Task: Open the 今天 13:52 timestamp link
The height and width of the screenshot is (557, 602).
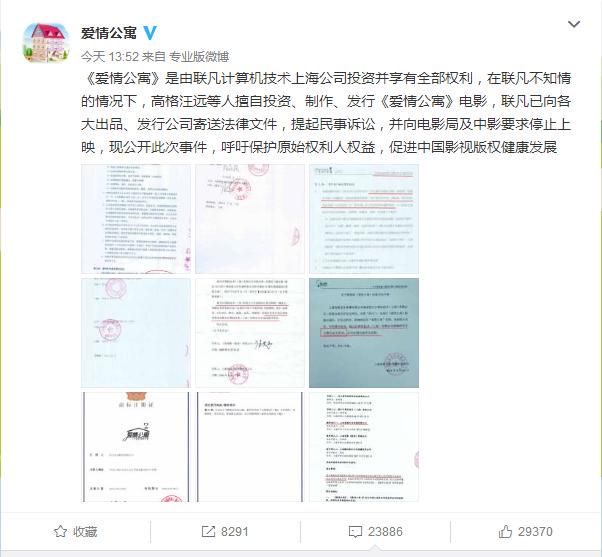Action: click(x=109, y=57)
